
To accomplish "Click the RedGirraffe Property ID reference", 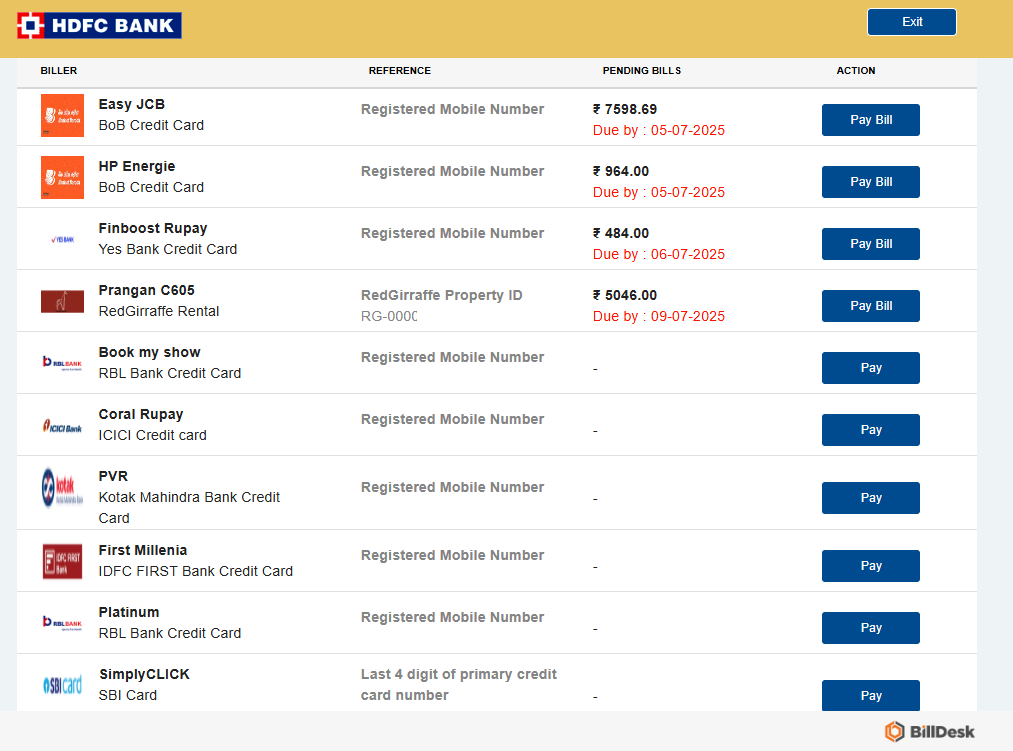I will point(441,295).
